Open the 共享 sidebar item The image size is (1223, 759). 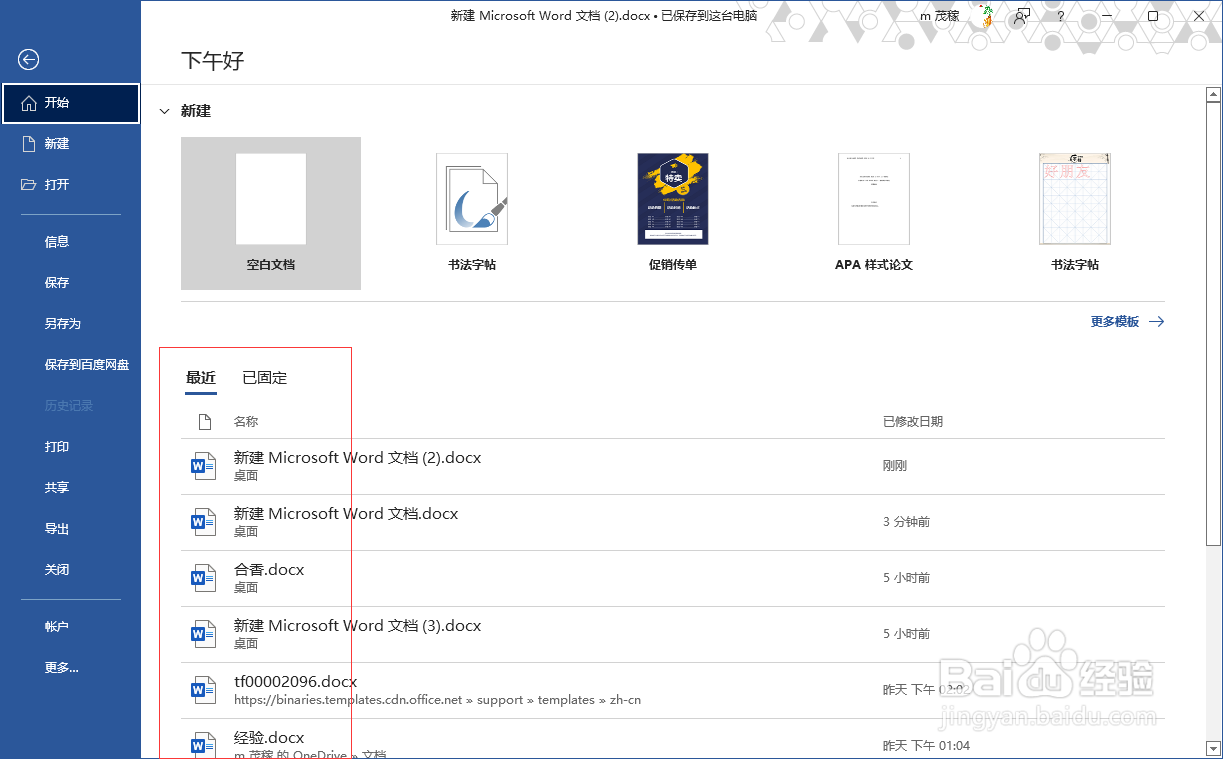click(57, 488)
